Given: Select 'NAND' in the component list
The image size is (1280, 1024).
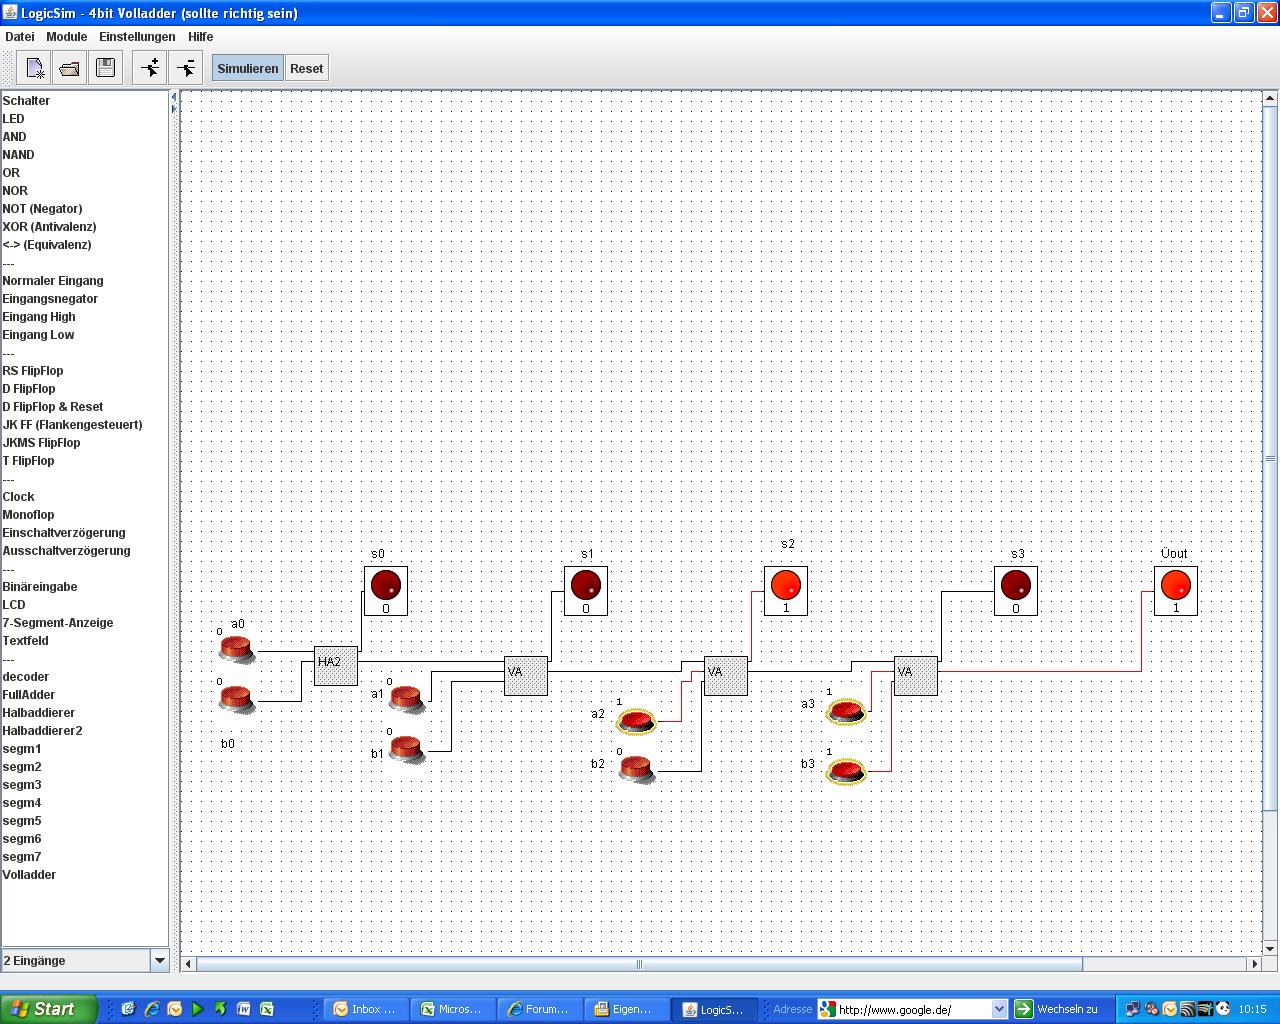Looking at the screenshot, I should (x=18, y=154).
